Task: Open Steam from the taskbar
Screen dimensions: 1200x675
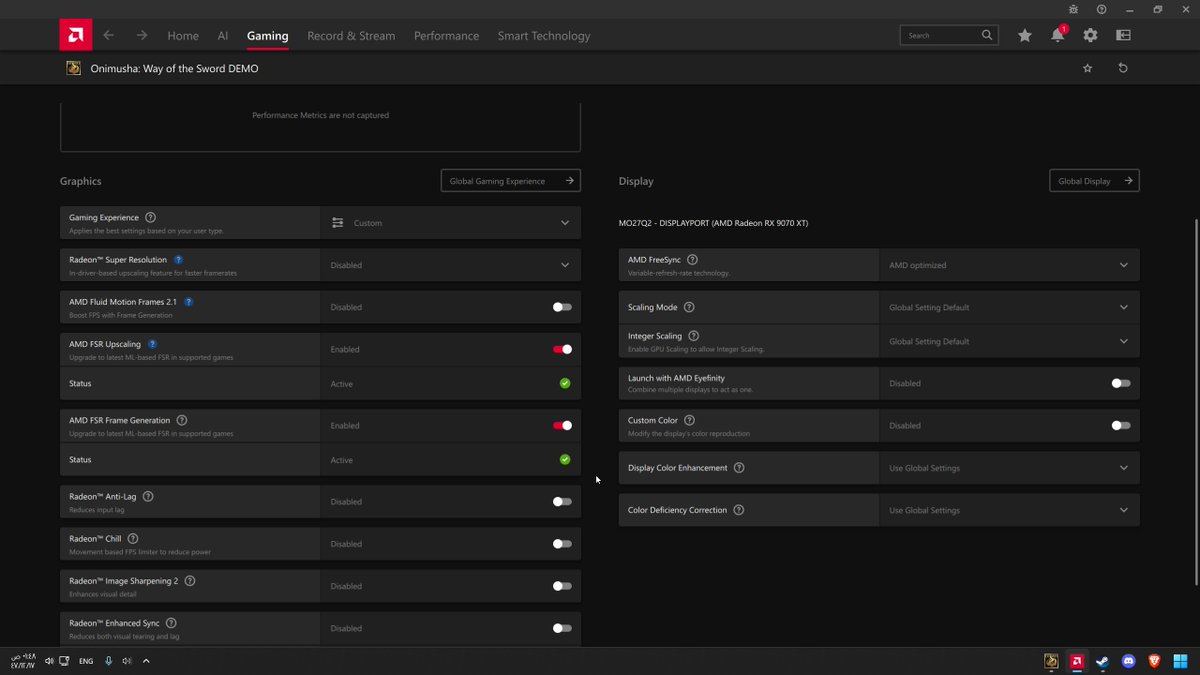Action: pyautogui.click(x=1103, y=661)
